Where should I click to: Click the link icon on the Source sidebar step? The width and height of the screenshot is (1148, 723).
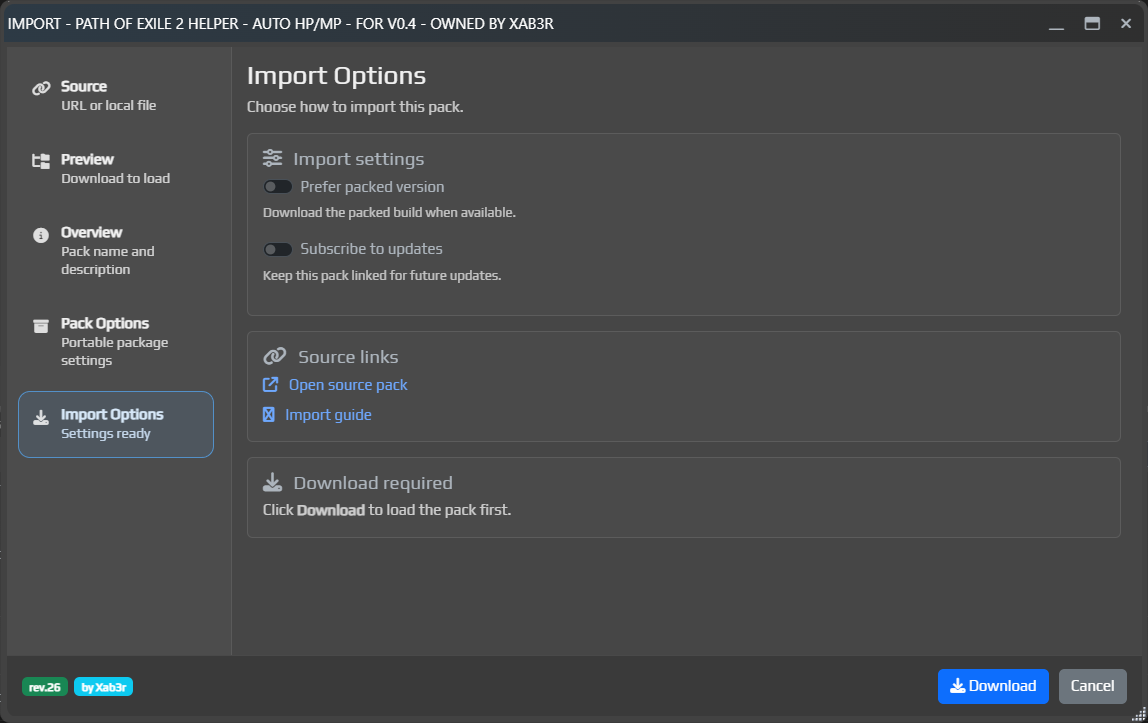pyautogui.click(x=40, y=87)
